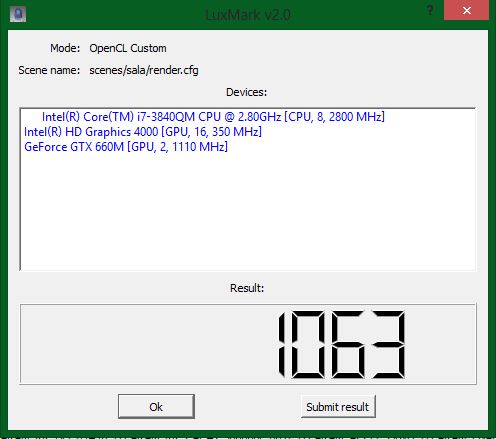Click the Ok button
496x439 pixels.
click(156, 406)
